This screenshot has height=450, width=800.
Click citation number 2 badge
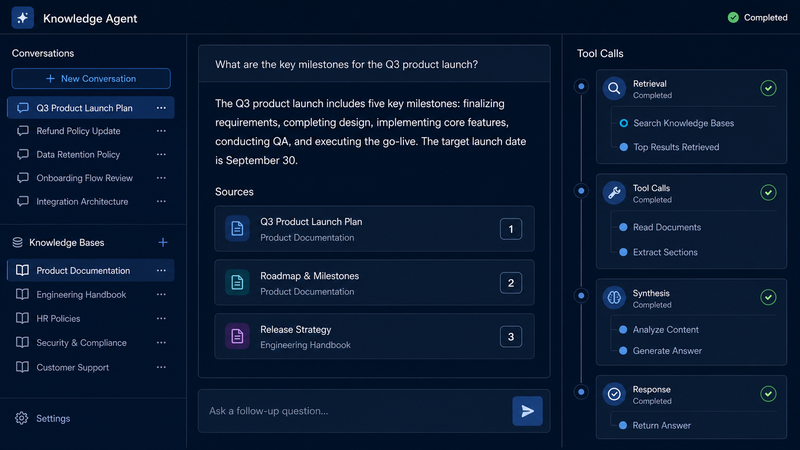[511, 283]
